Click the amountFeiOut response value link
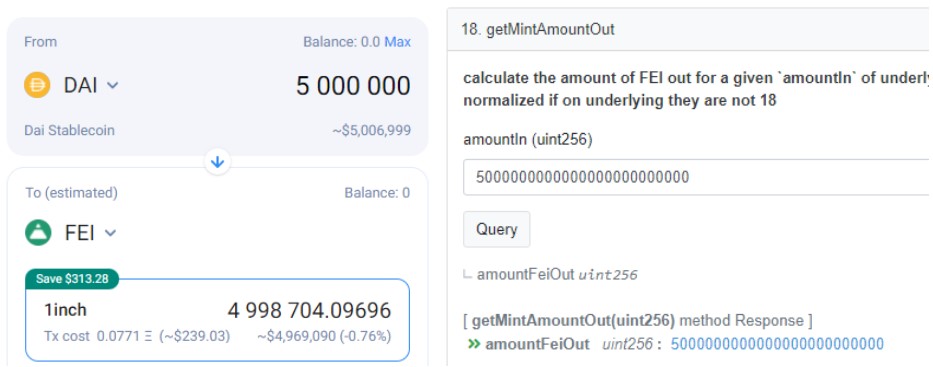933x367 pixels. click(x=777, y=344)
